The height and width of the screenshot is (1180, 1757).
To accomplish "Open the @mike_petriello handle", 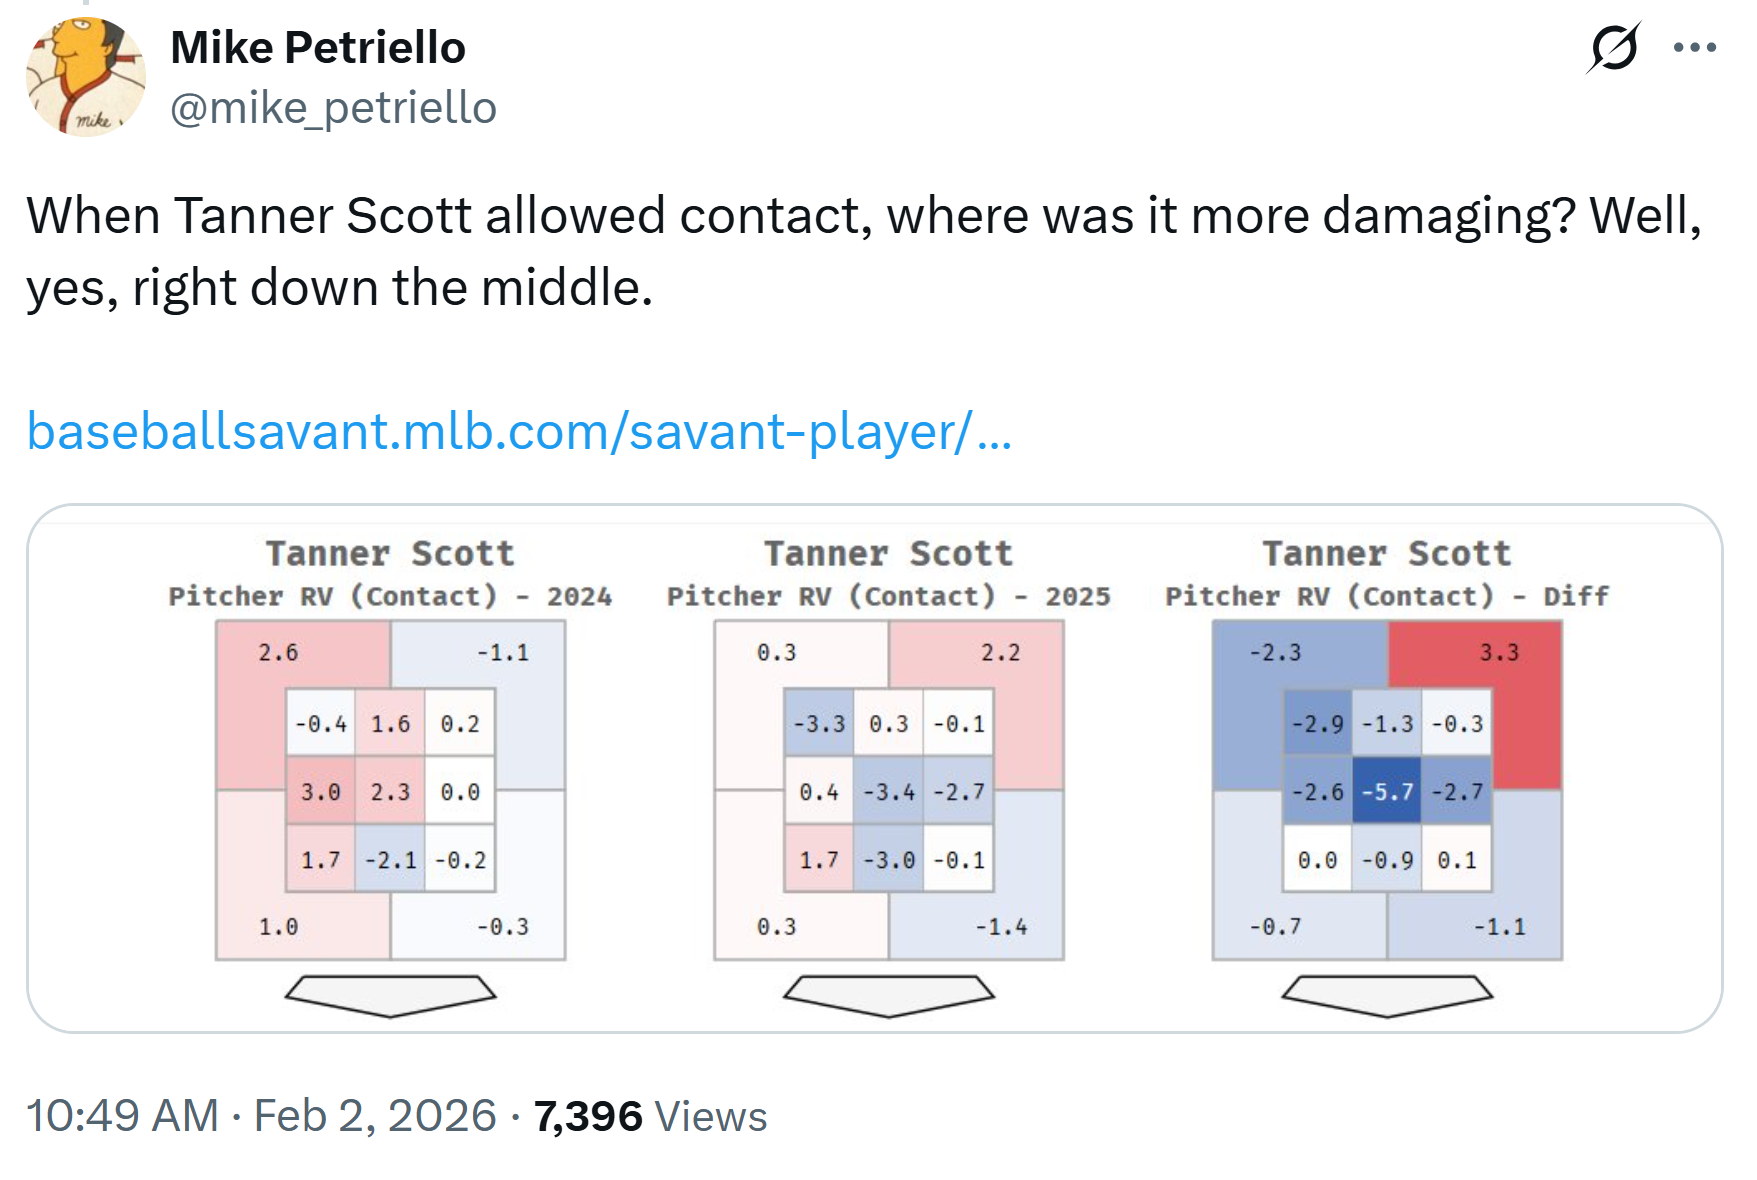I will click(333, 108).
